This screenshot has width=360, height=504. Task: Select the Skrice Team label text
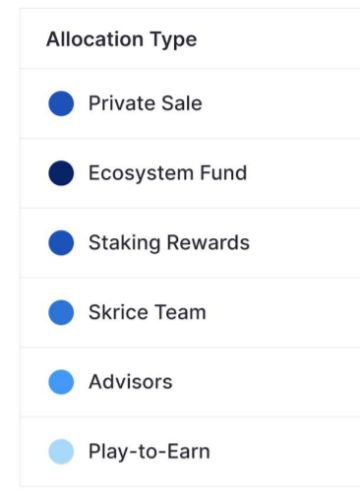(x=147, y=312)
